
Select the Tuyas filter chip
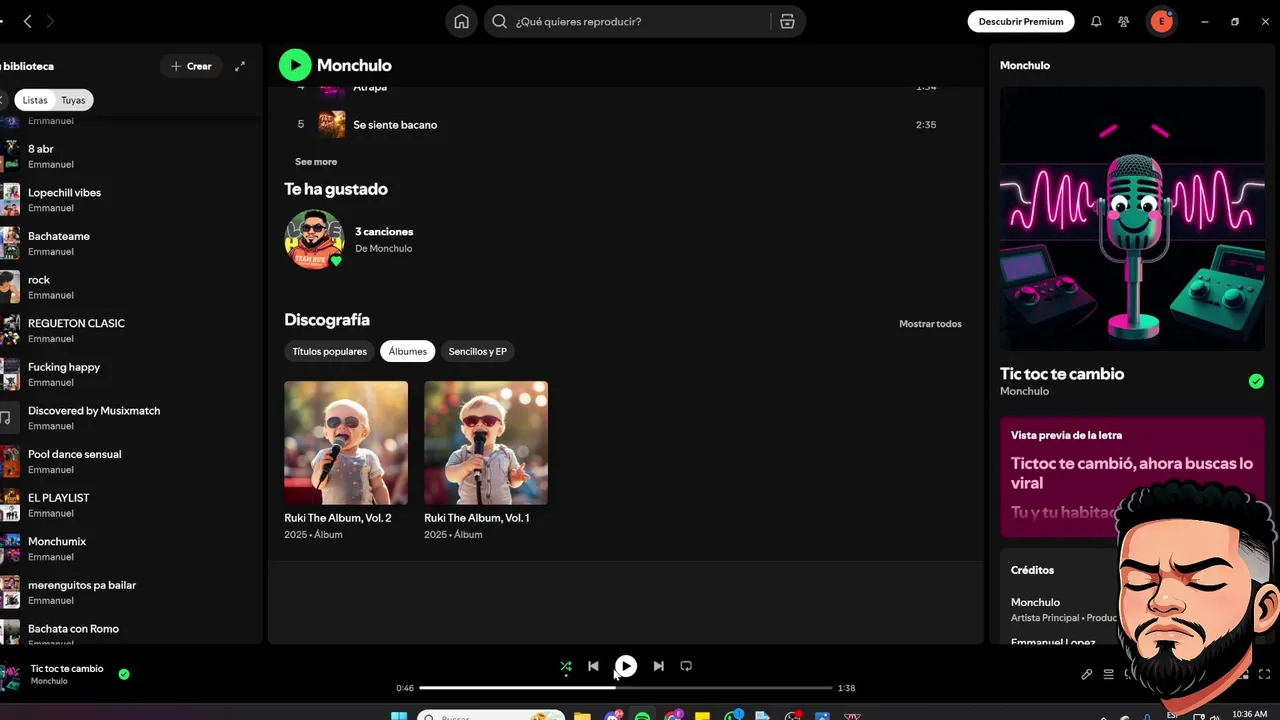tap(73, 100)
